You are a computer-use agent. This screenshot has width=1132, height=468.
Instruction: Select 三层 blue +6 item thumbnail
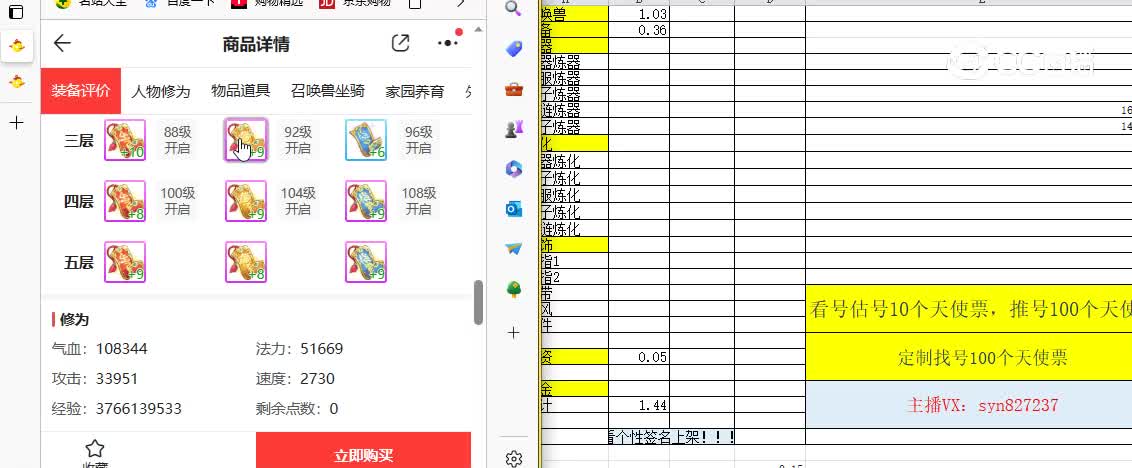(366, 140)
